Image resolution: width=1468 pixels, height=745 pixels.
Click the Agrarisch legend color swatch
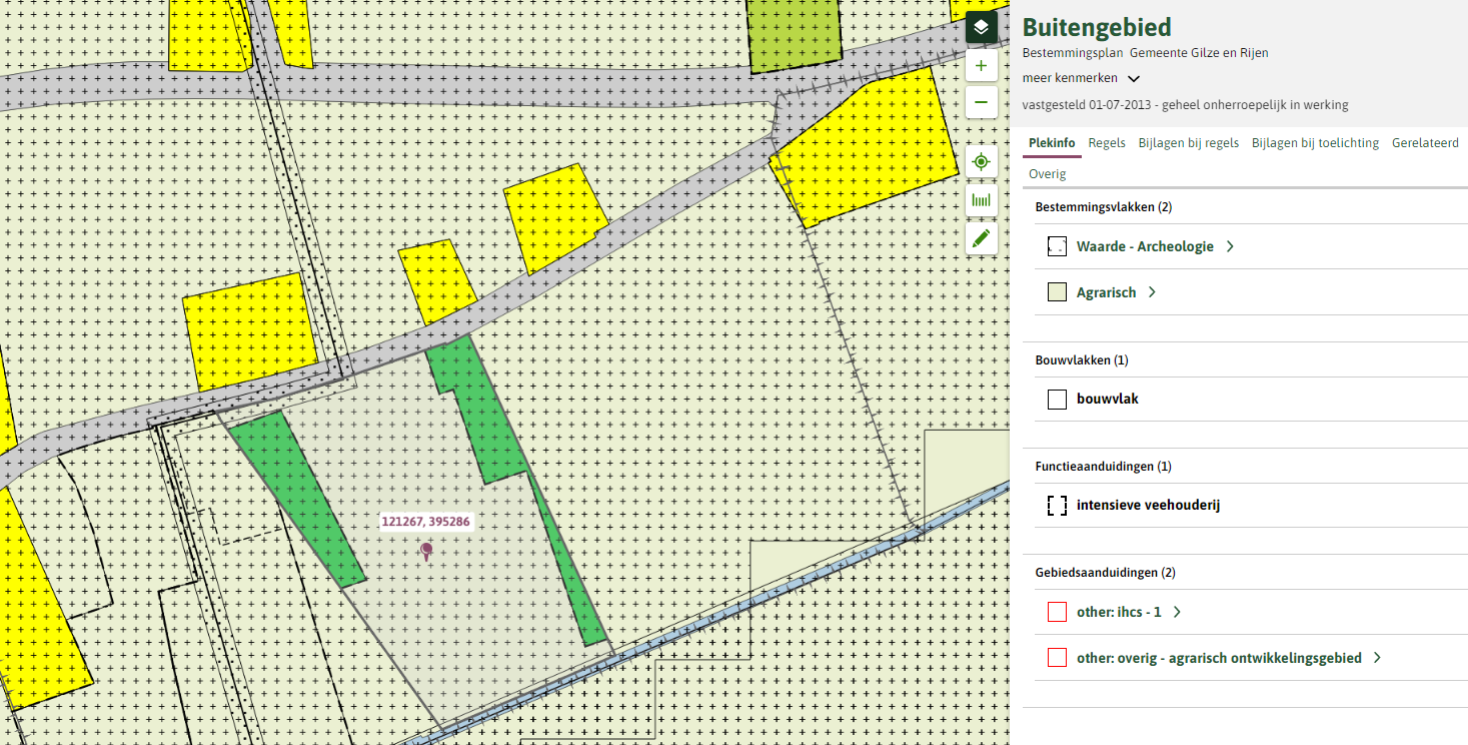pos(1057,292)
